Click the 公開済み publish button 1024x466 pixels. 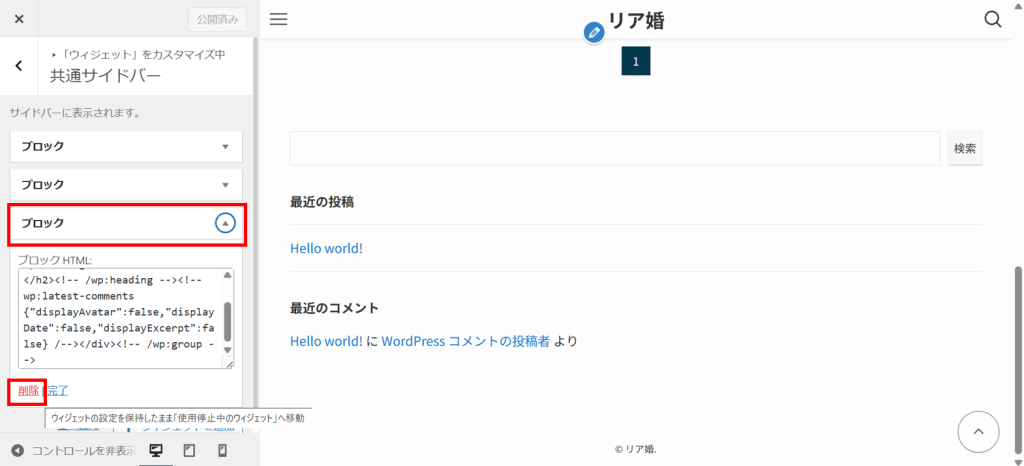pos(217,19)
